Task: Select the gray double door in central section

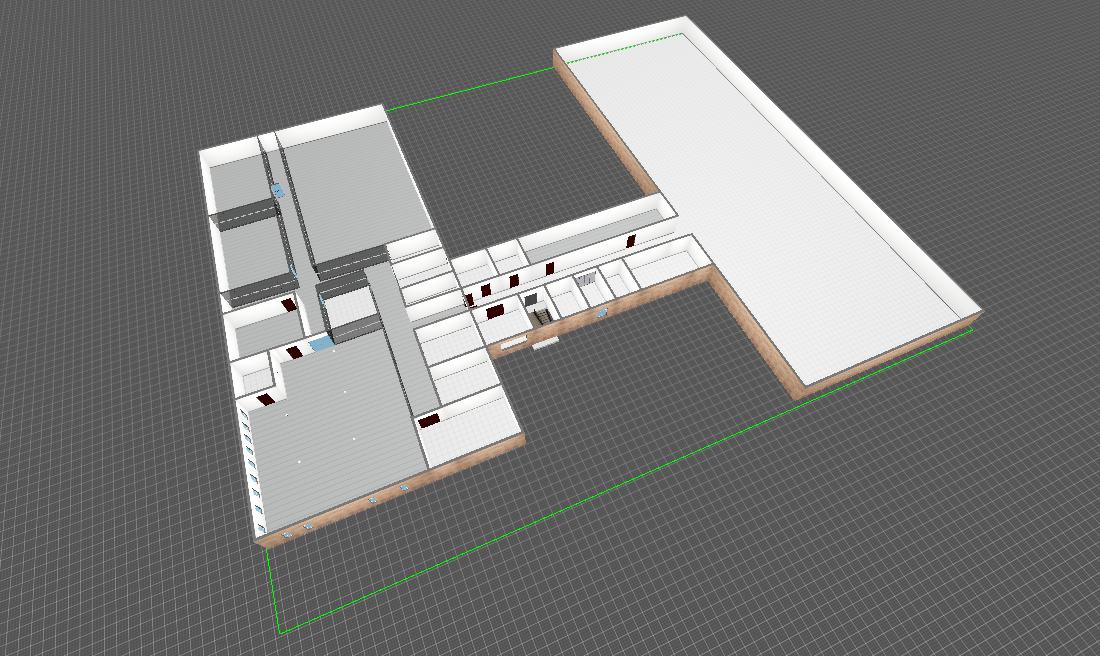Action: [588, 278]
